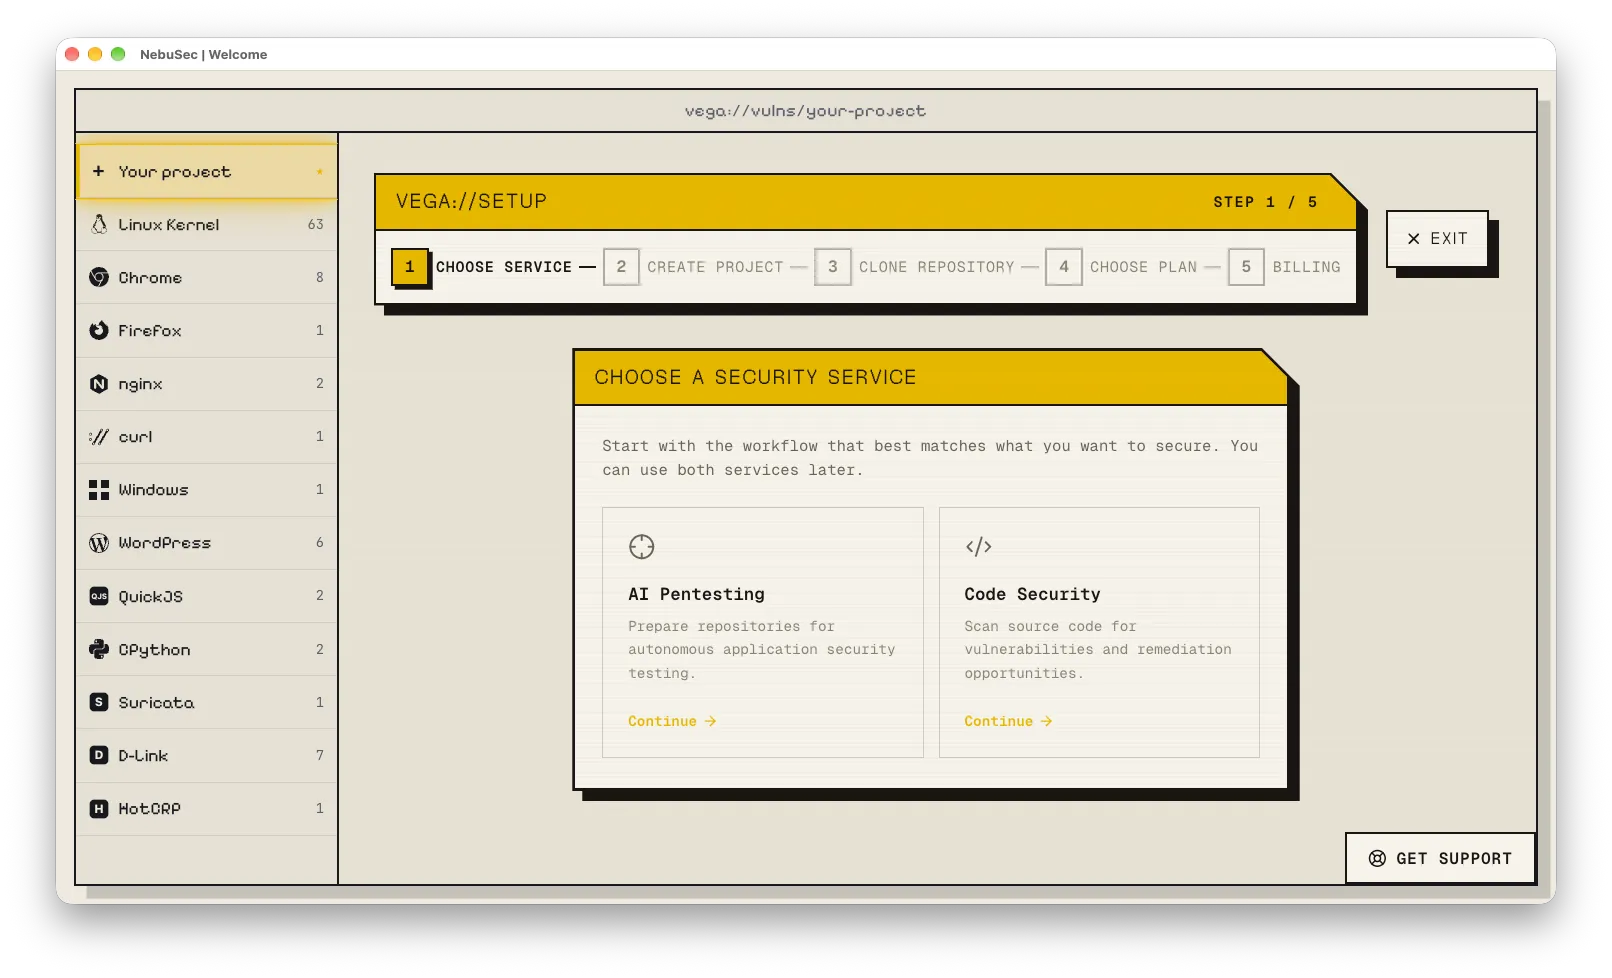Click the CPython snake icon
This screenshot has height=978, width=1612.
point(99,649)
